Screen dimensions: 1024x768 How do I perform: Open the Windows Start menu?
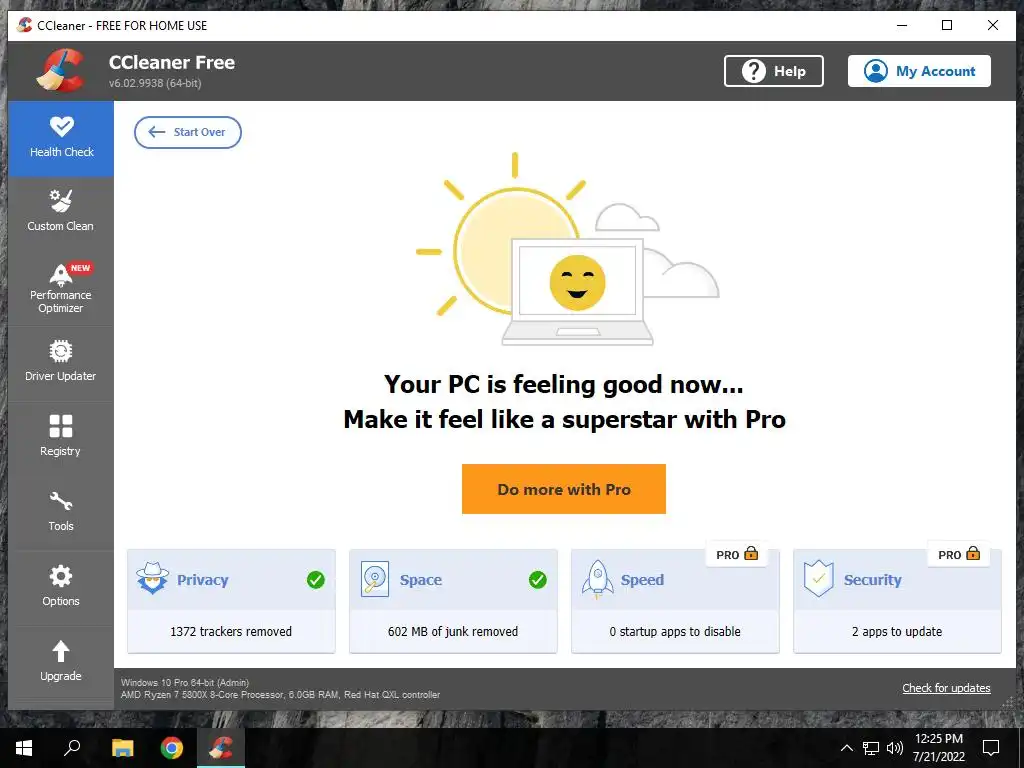pyautogui.click(x=24, y=748)
